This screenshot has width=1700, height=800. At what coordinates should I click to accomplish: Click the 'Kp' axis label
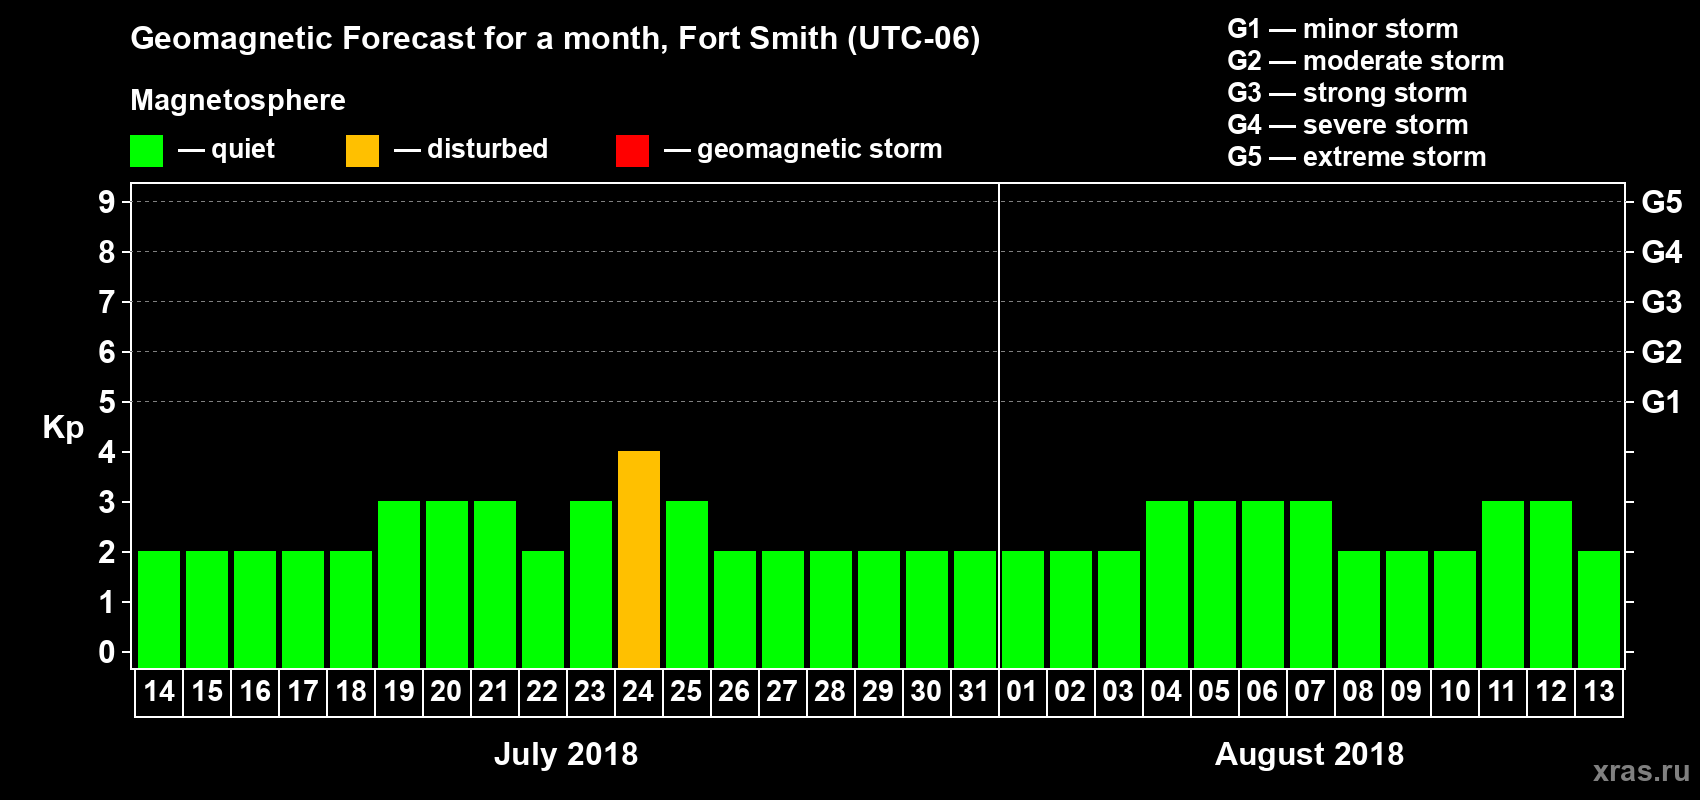click(63, 428)
